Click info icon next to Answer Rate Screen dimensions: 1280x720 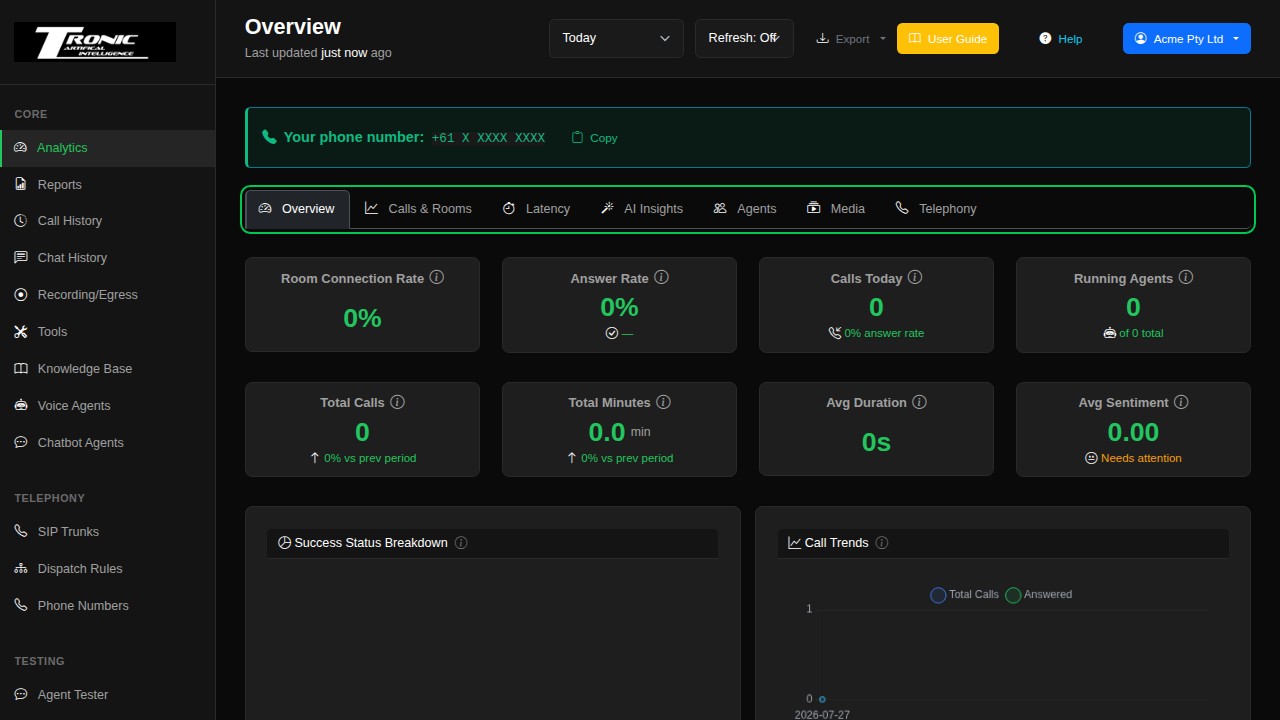pos(661,278)
